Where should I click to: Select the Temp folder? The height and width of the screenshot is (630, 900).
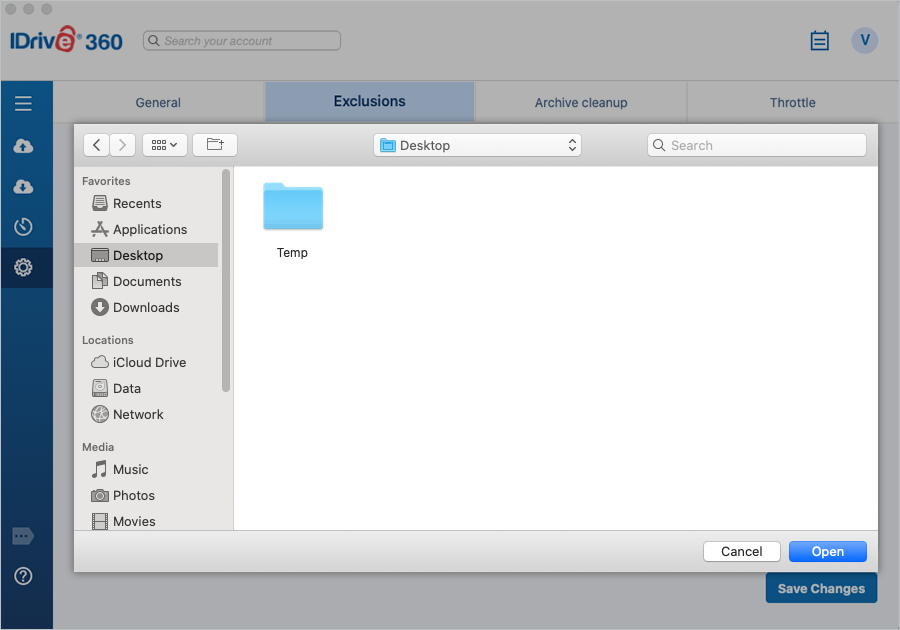coord(293,207)
